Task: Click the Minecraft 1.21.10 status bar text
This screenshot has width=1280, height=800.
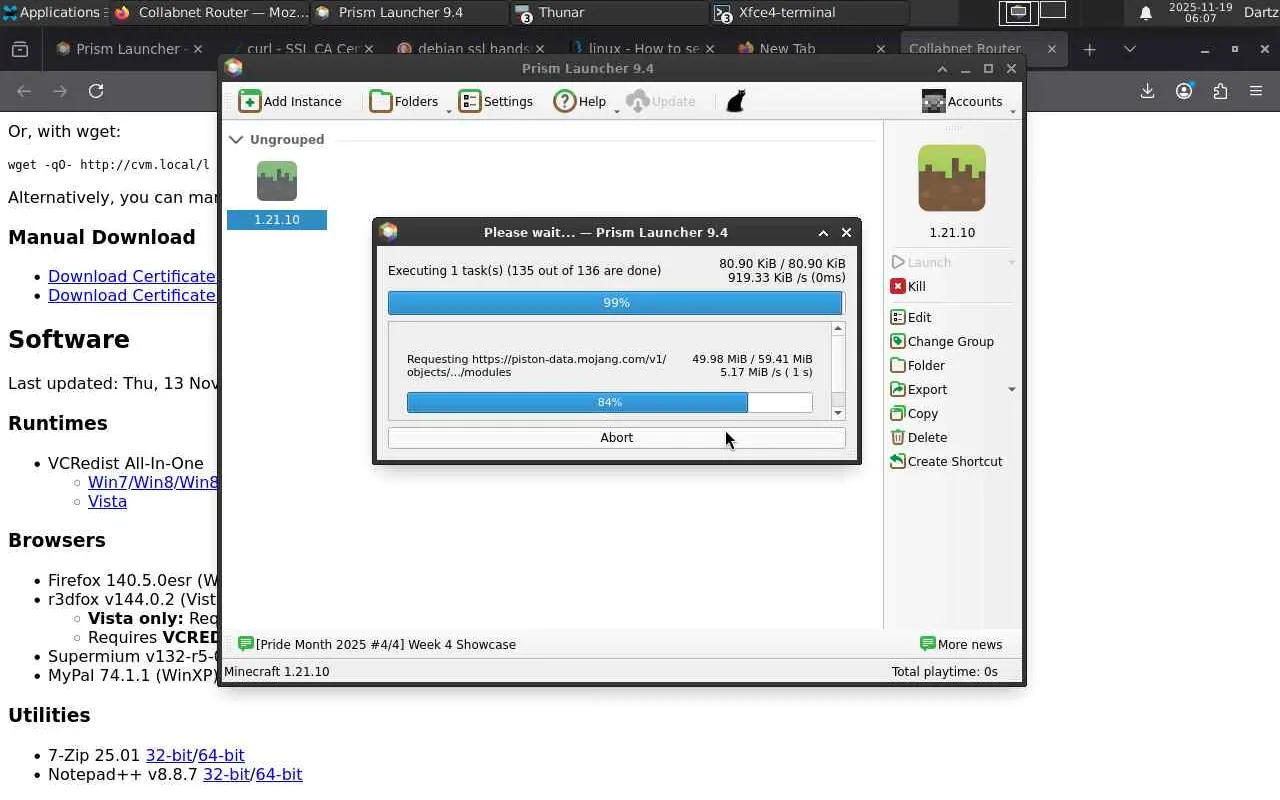Action: tap(277, 671)
